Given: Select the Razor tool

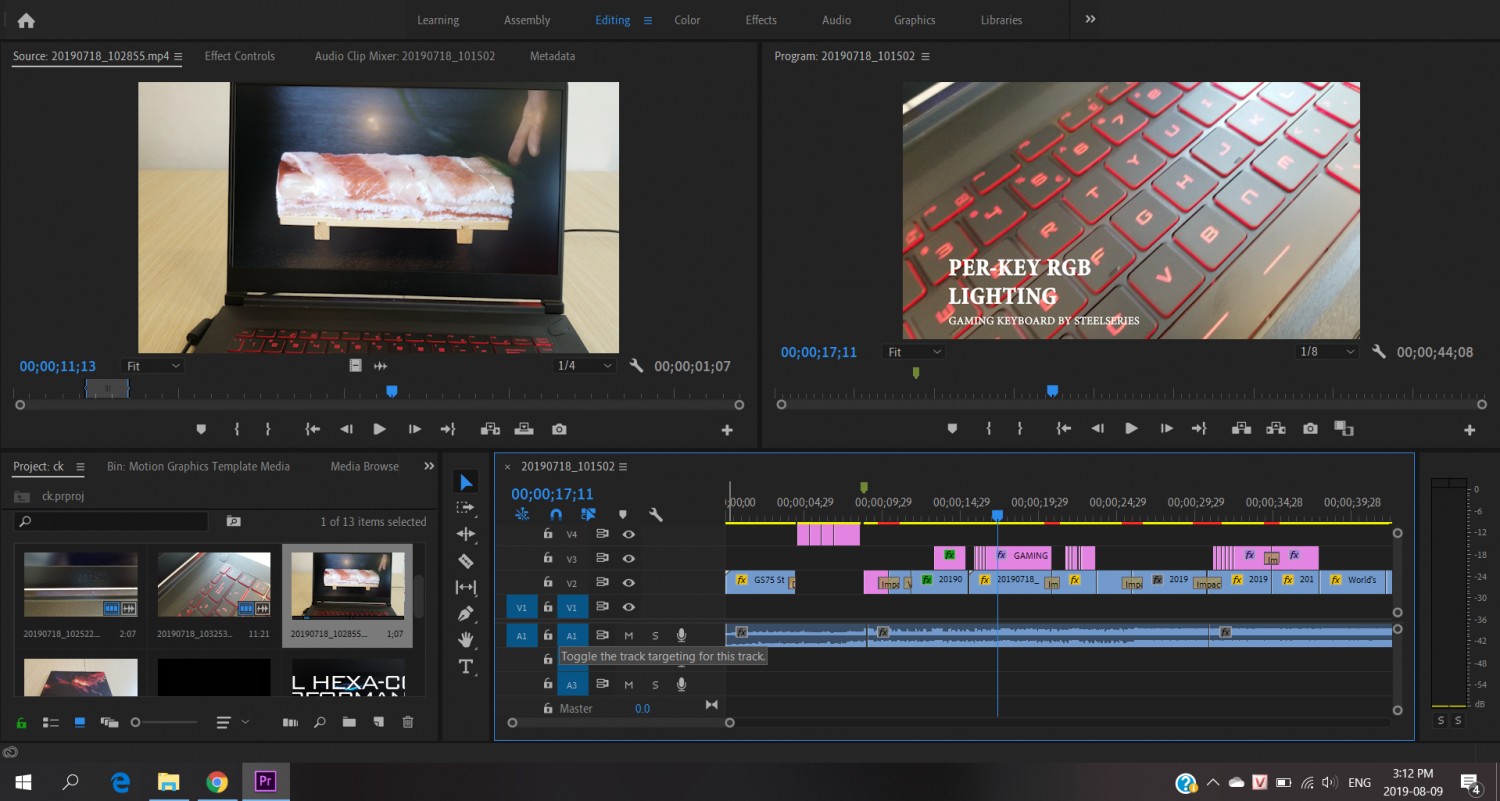Looking at the screenshot, I should 465,561.
